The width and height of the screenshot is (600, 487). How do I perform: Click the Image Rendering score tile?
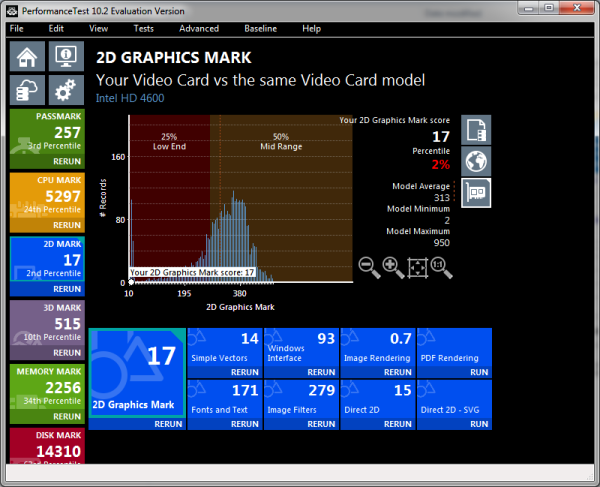tap(378, 347)
